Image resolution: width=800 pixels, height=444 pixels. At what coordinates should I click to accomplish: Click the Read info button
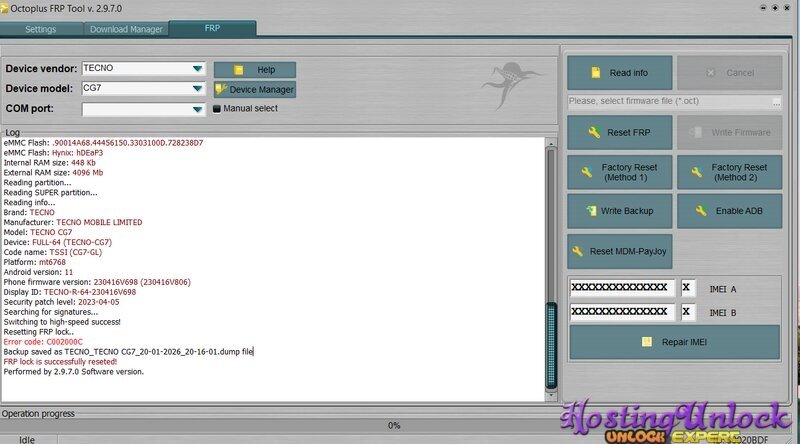pyautogui.click(x=620, y=73)
